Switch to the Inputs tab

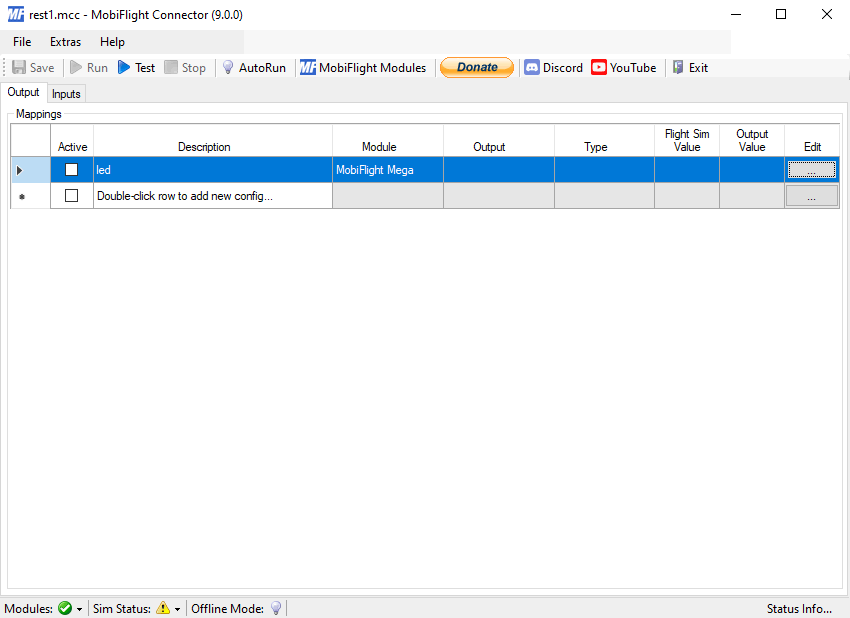click(66, 94)
